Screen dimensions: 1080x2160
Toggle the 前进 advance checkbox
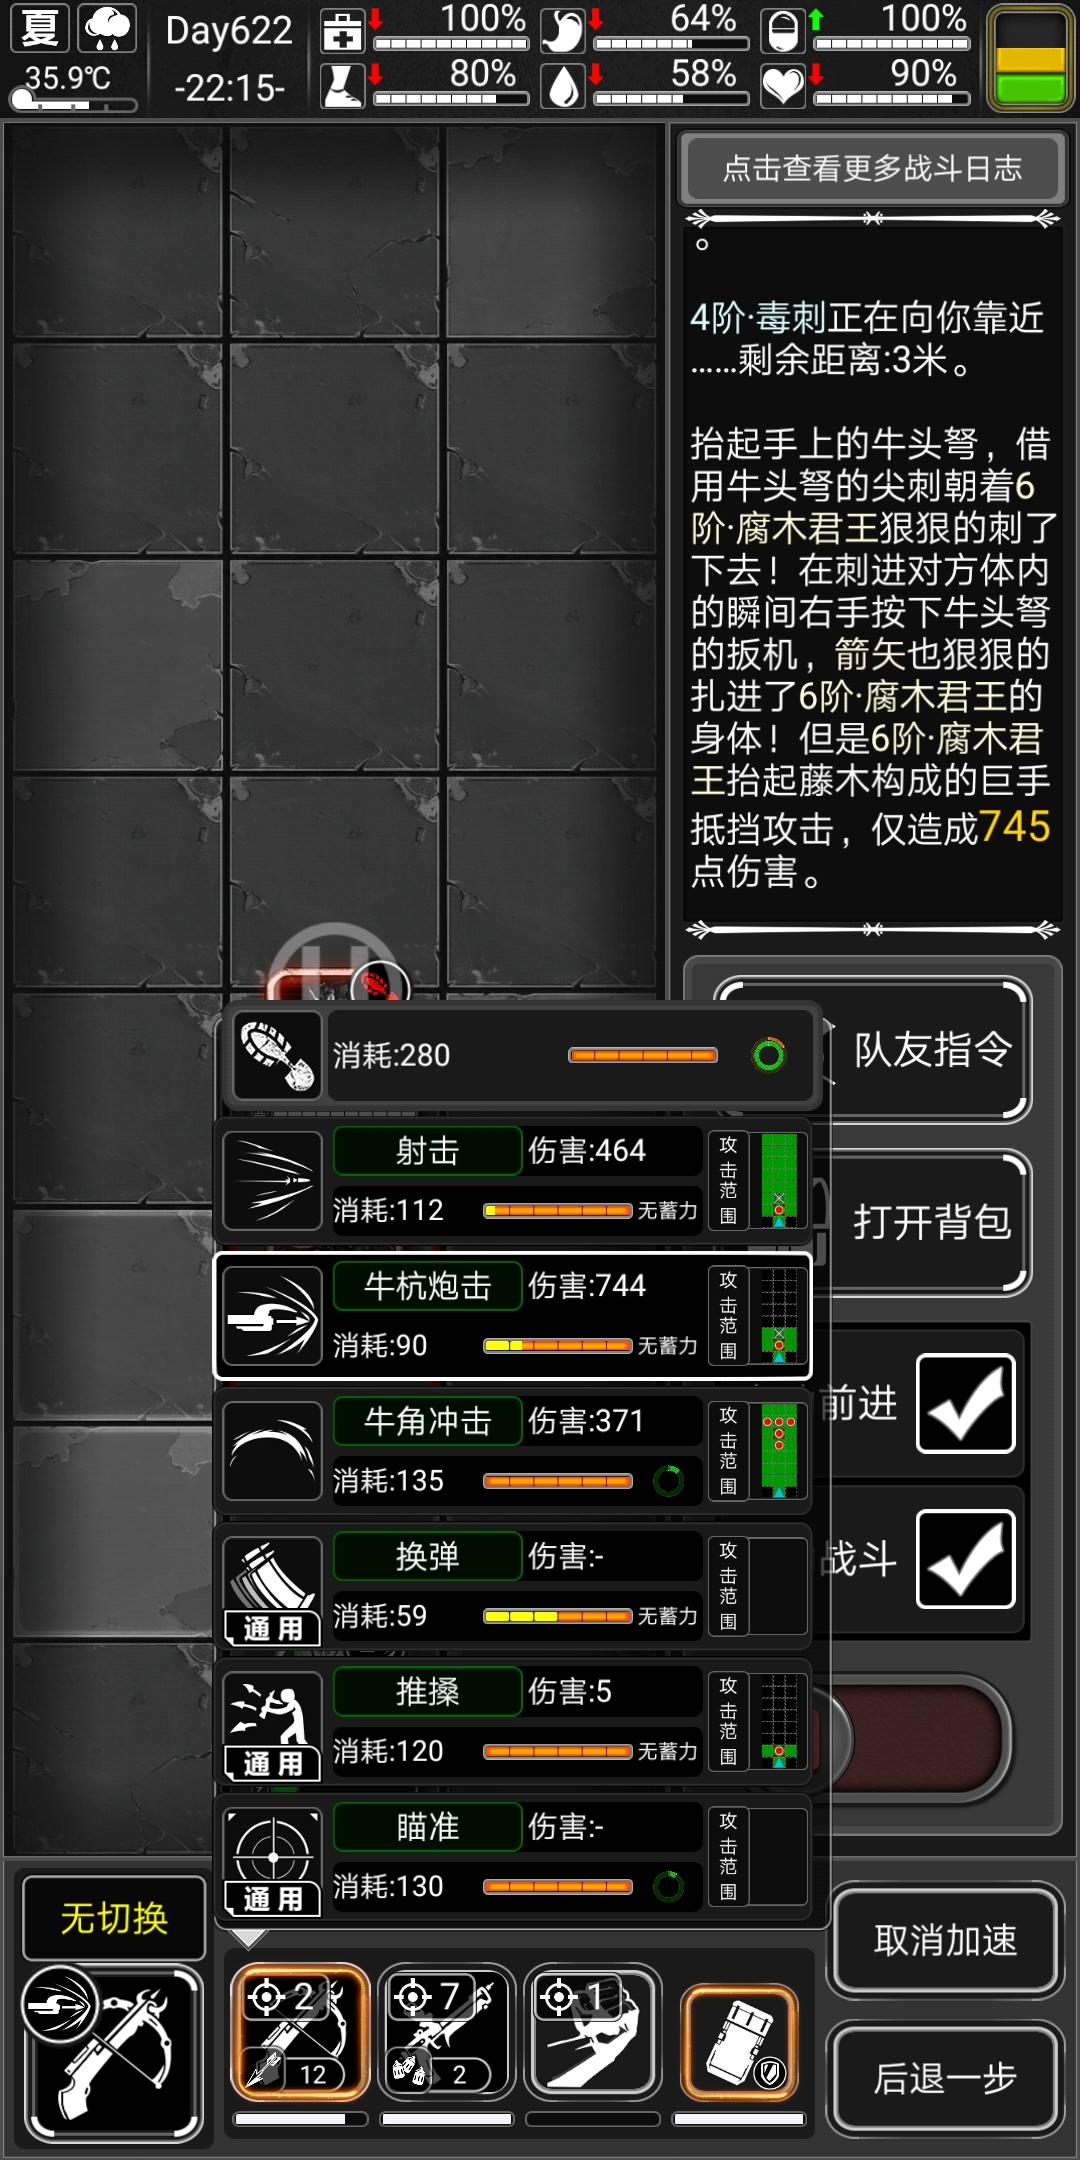(966, 1403)
